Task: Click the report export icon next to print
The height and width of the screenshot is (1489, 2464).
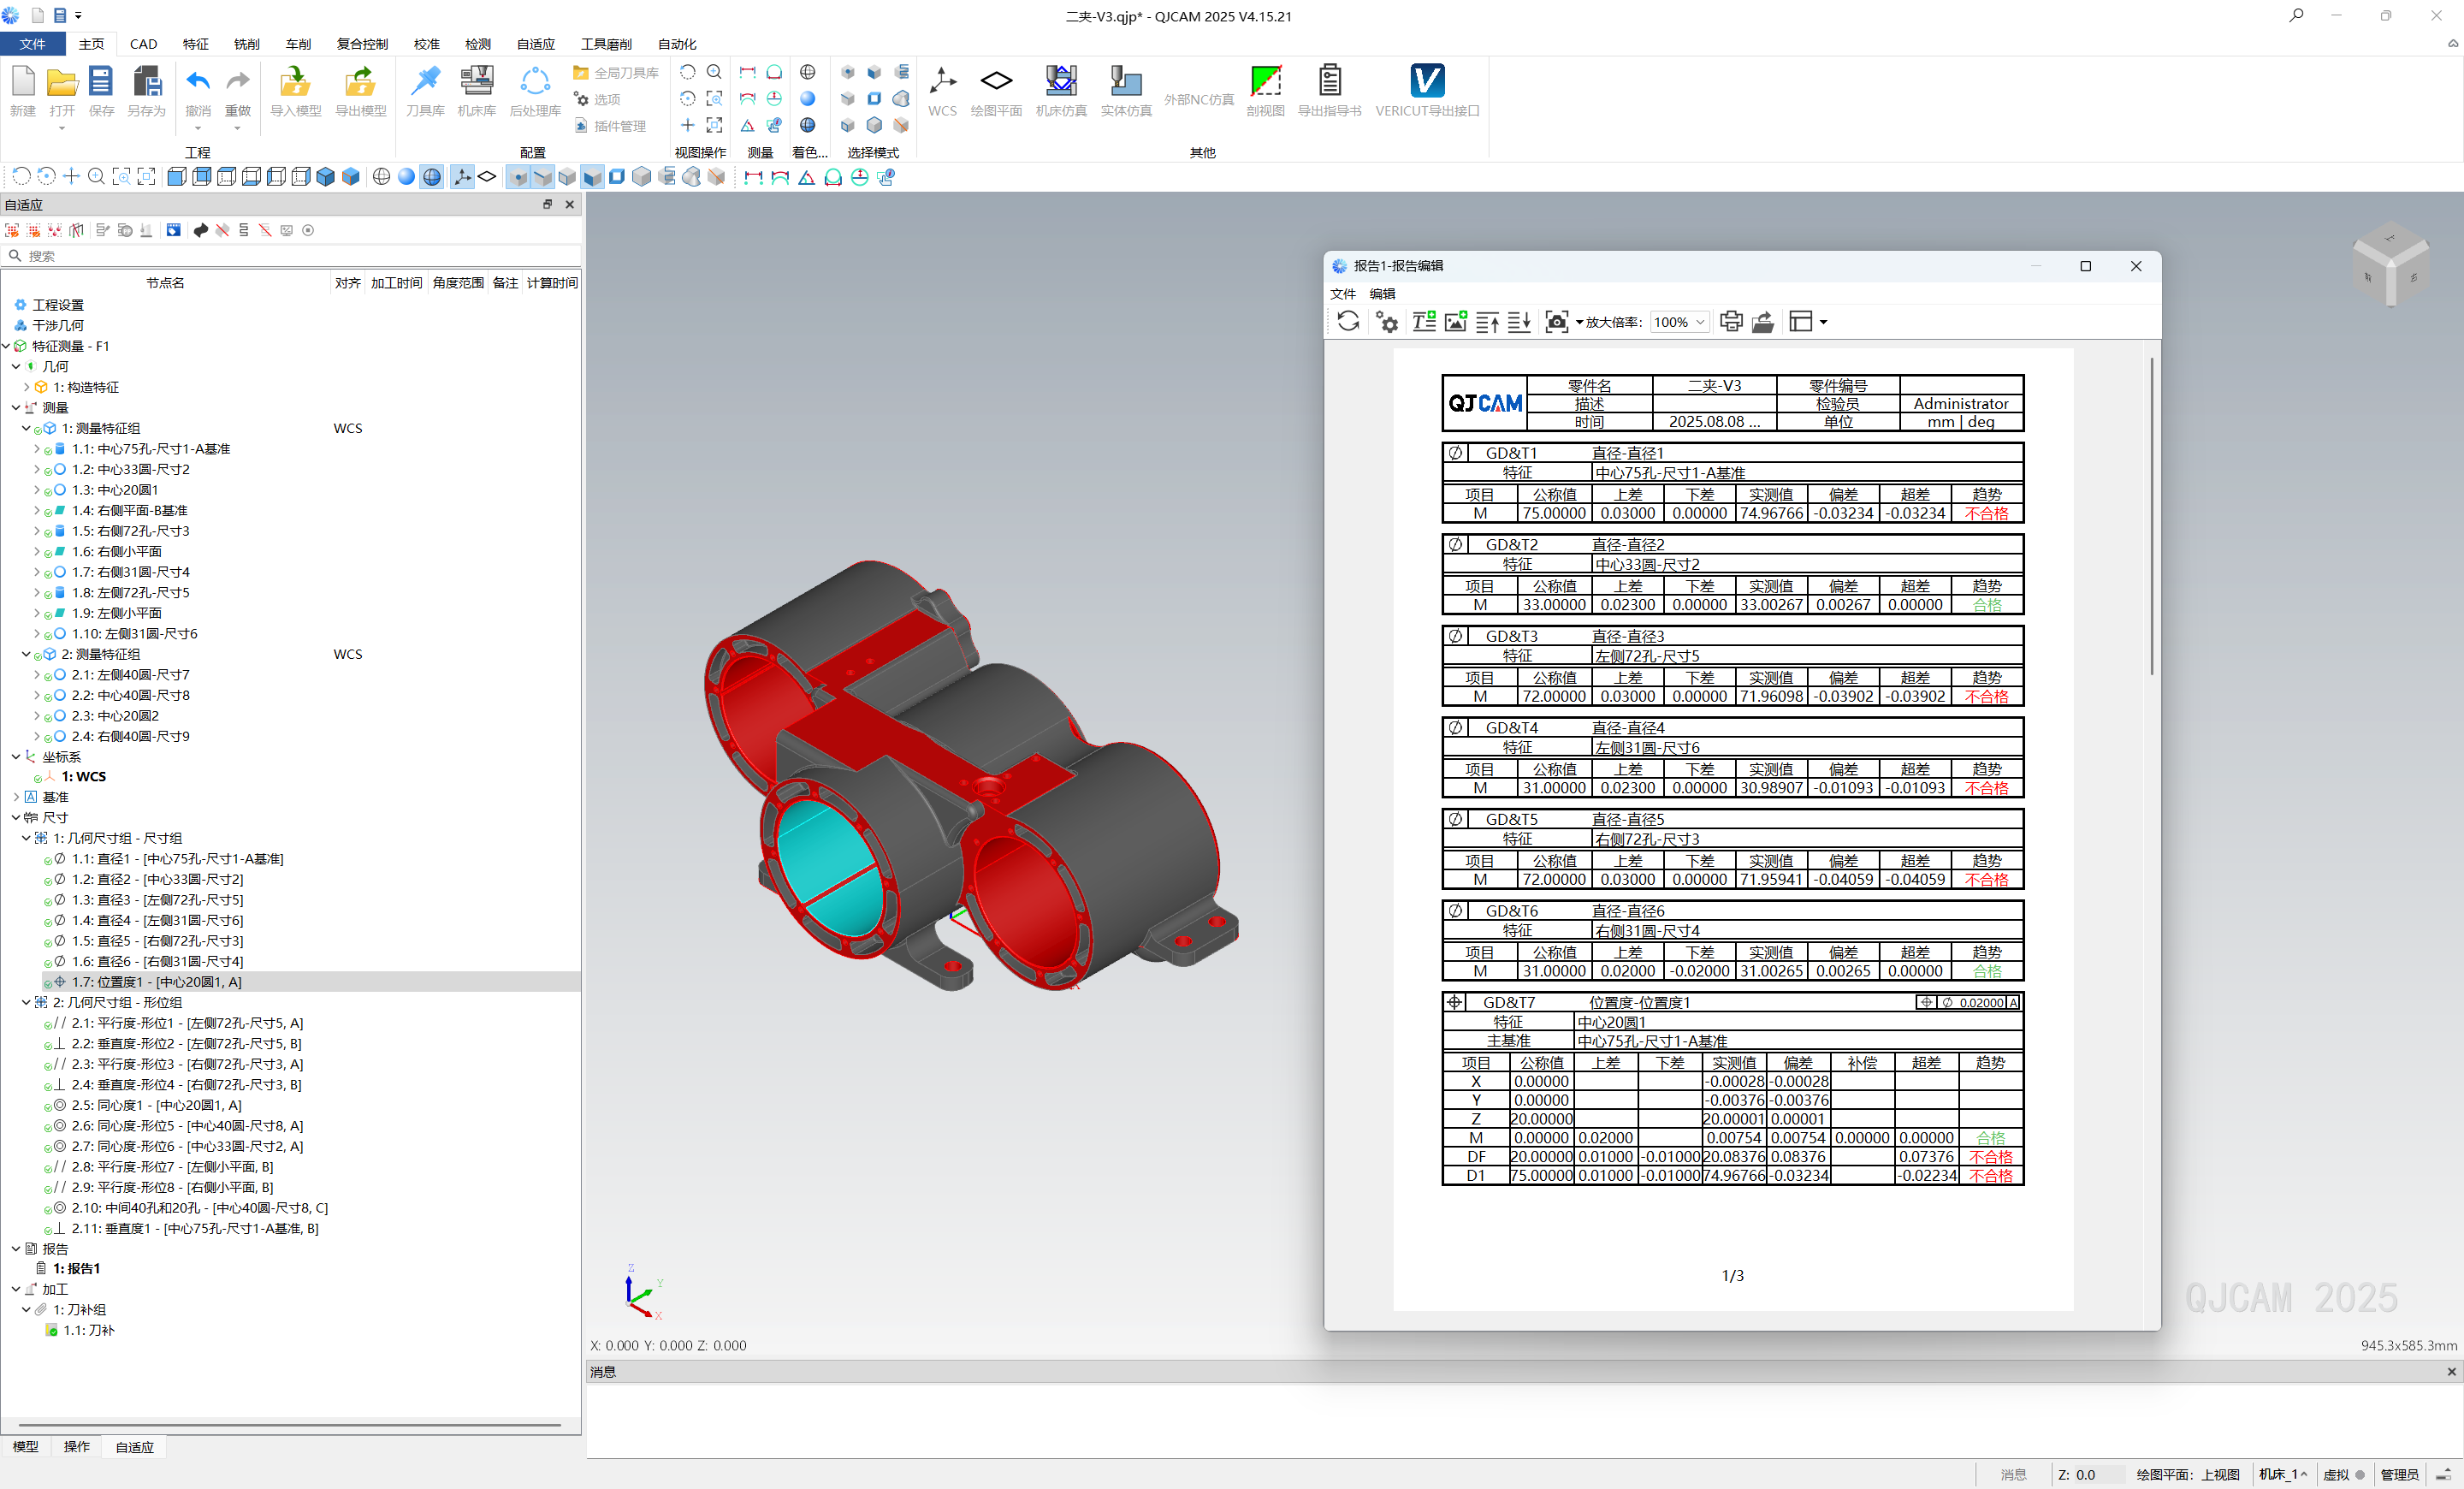Action: [1763, 321]
